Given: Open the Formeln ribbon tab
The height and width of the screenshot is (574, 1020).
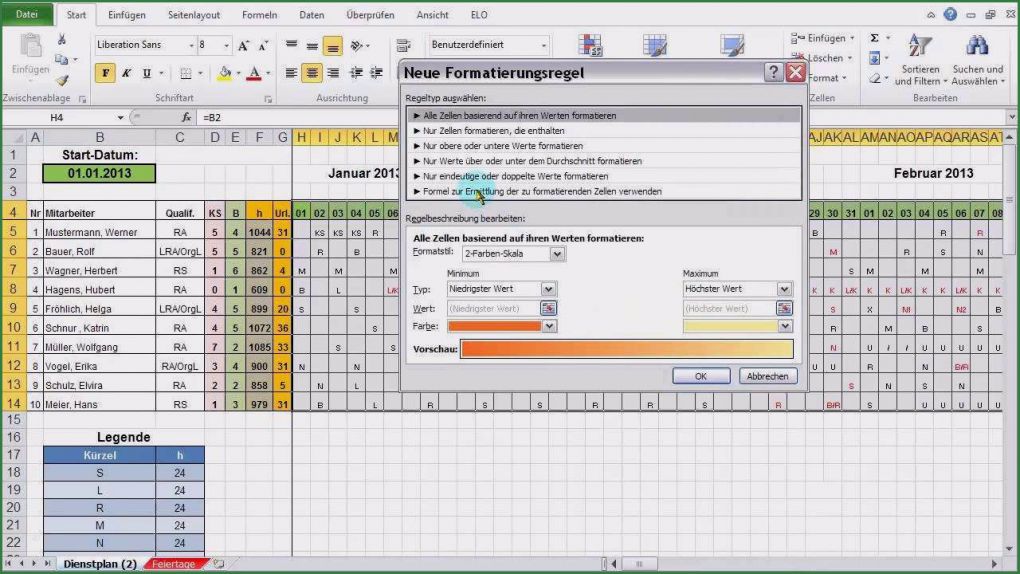Looking at the screenshot, I should click(x=259, y=15).
